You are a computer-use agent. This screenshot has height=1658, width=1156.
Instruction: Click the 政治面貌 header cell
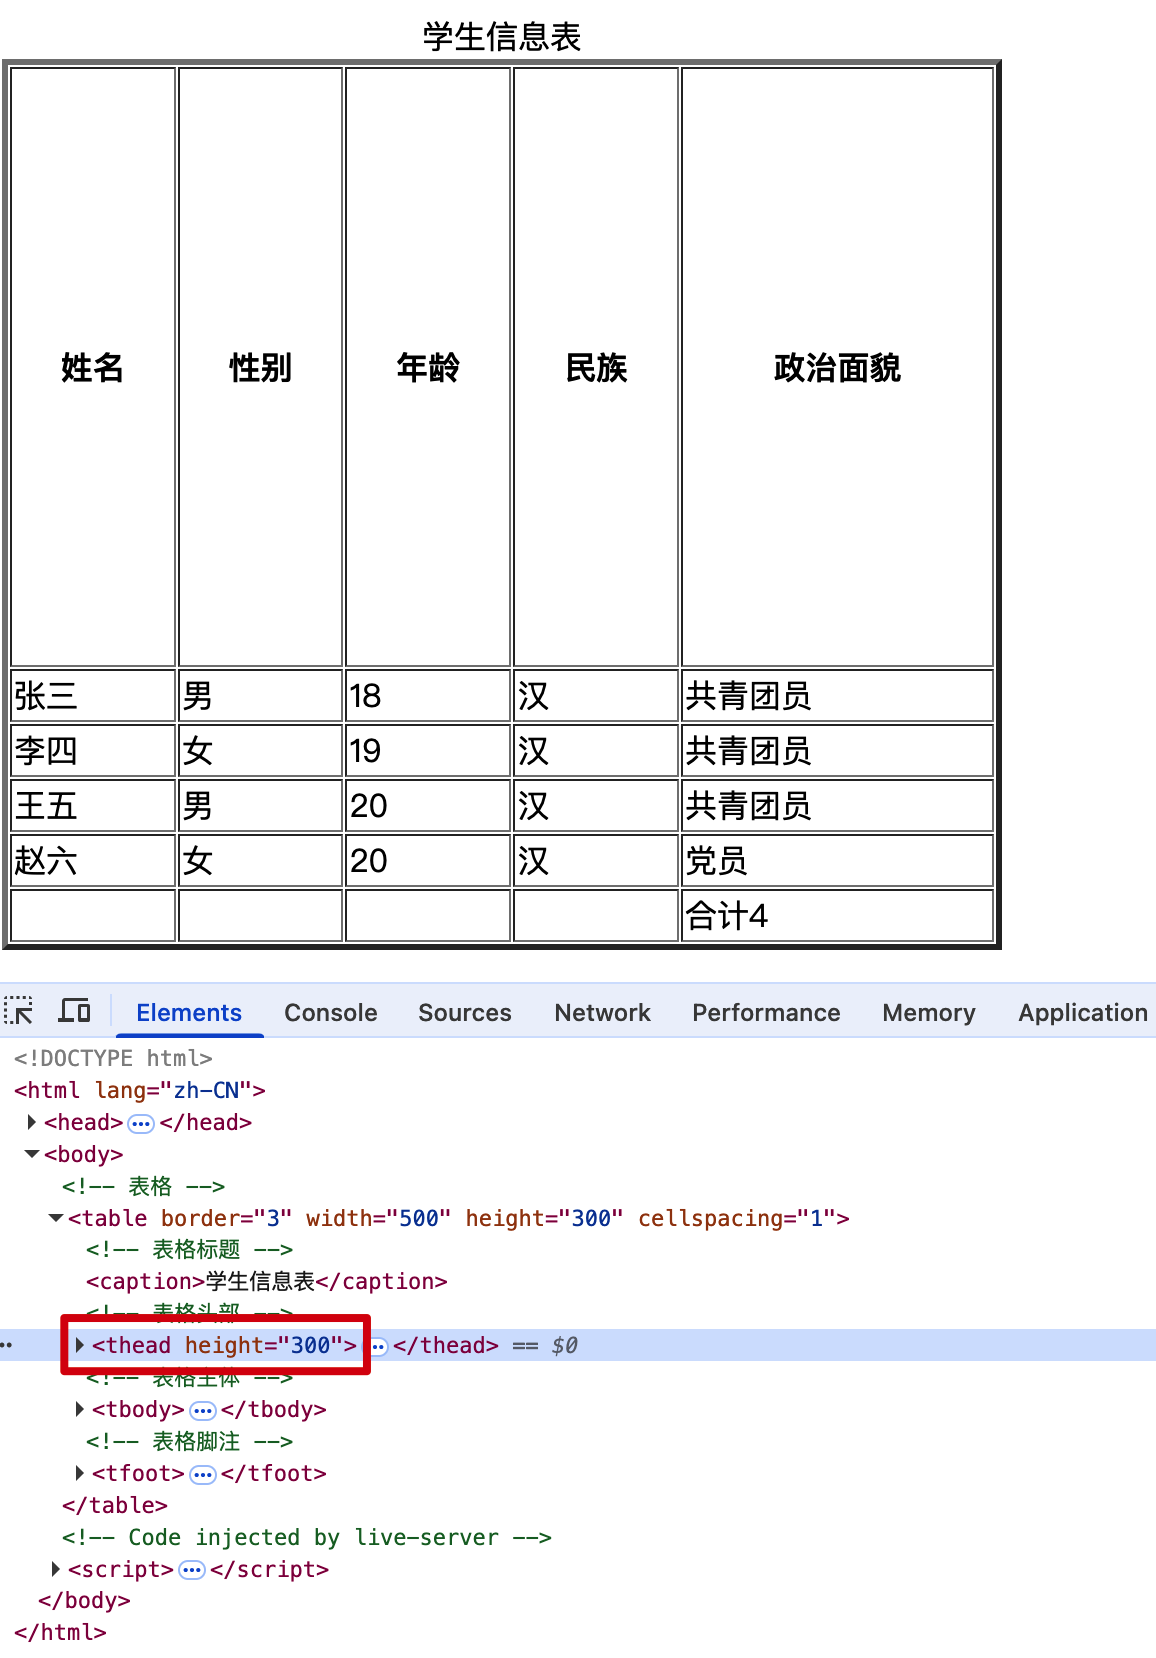pyautogui.click(x=837, y=367)
